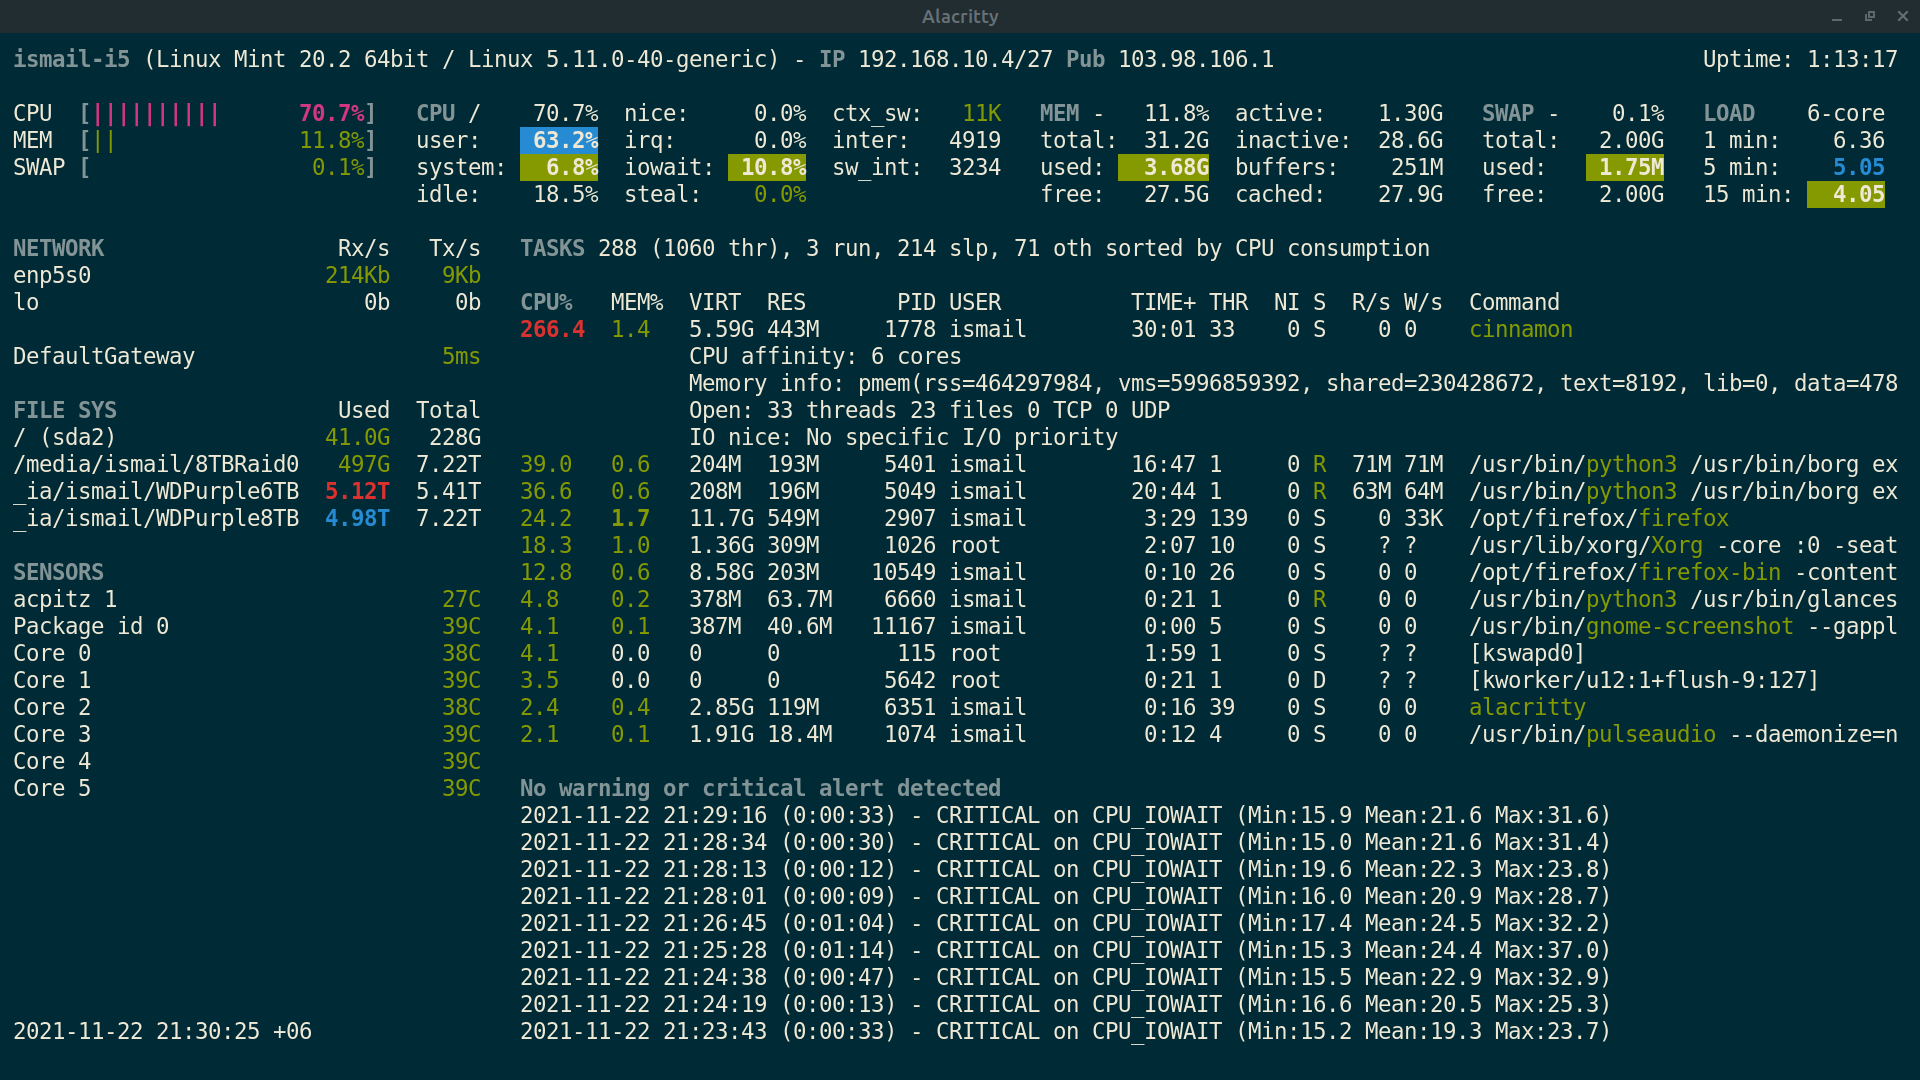Click the minimize window icon in titlebar

tap(1837, 17)
